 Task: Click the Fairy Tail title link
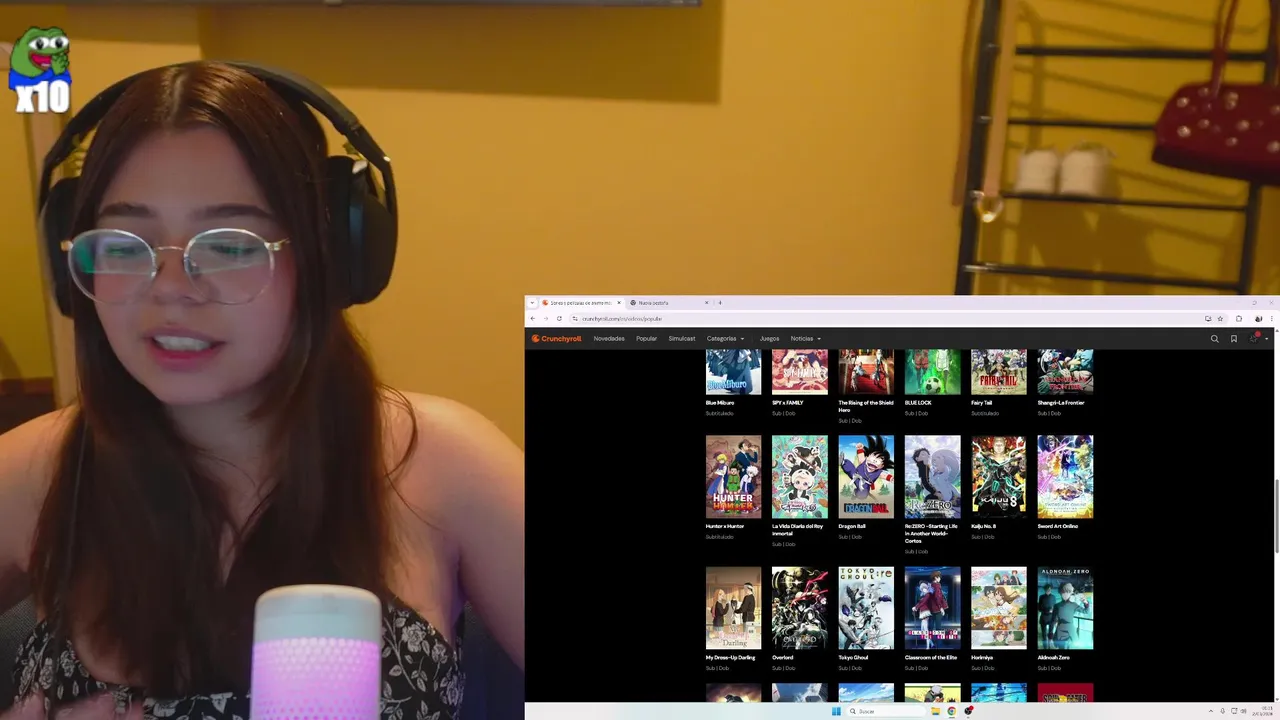point(982,403)
